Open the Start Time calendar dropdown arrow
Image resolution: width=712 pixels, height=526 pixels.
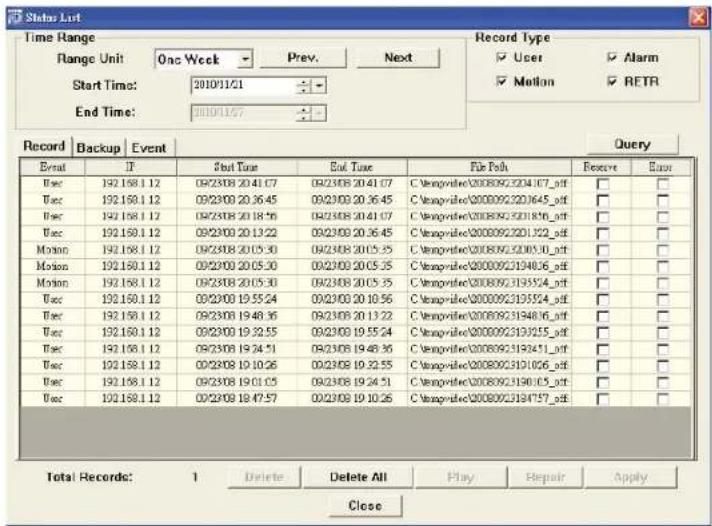click(x=319, y=85)
